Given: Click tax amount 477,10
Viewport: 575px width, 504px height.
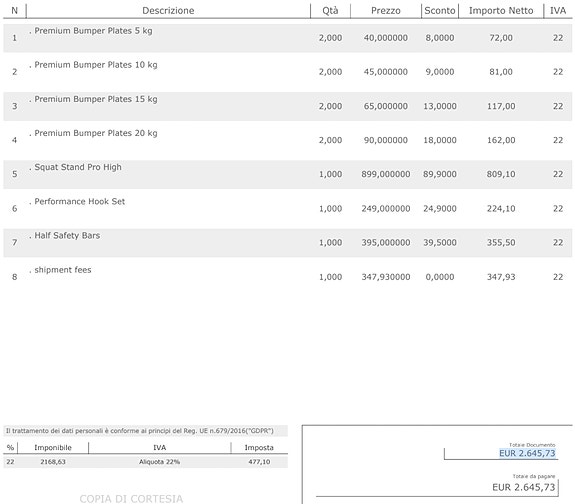Looking at the screenshot, I should (259, 462).
